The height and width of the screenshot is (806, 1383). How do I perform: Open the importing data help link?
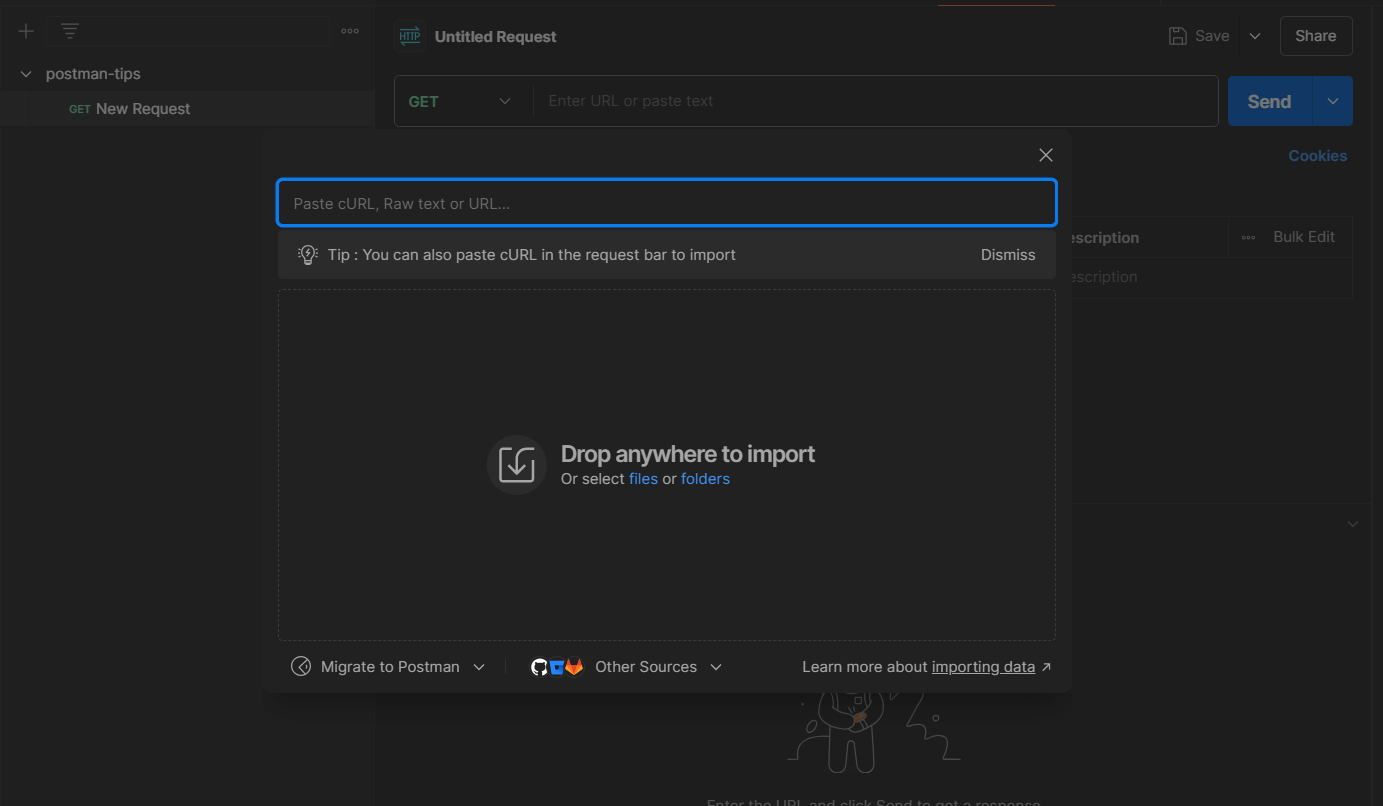coord(983,667)
